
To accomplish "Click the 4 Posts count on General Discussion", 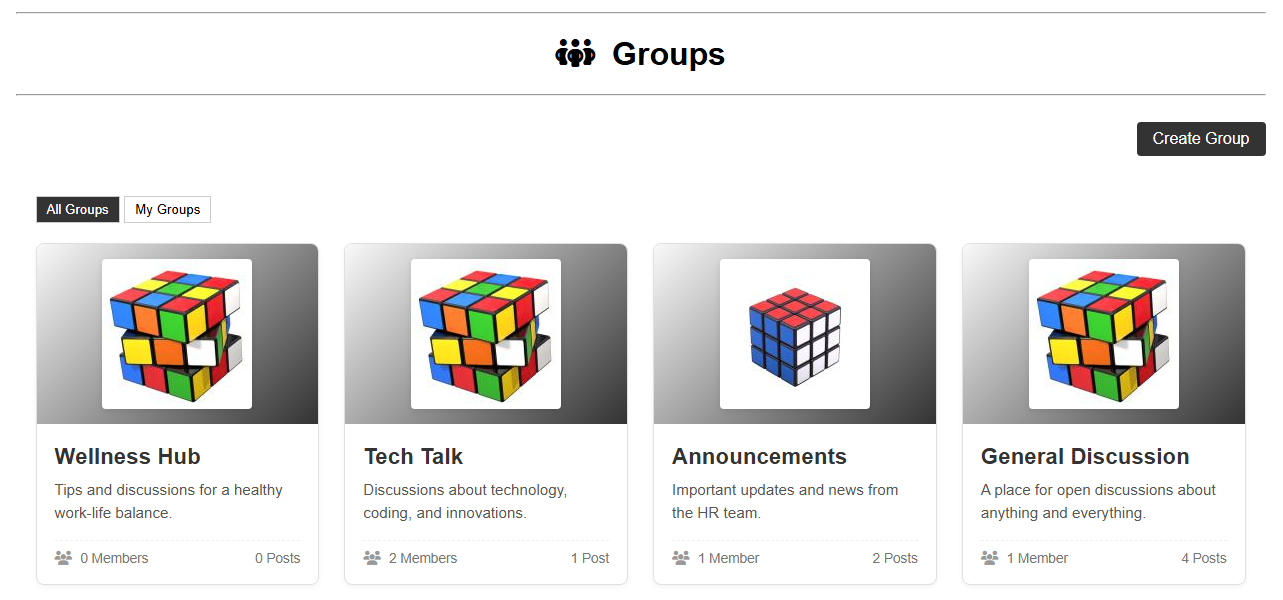I will [1203, 558].
